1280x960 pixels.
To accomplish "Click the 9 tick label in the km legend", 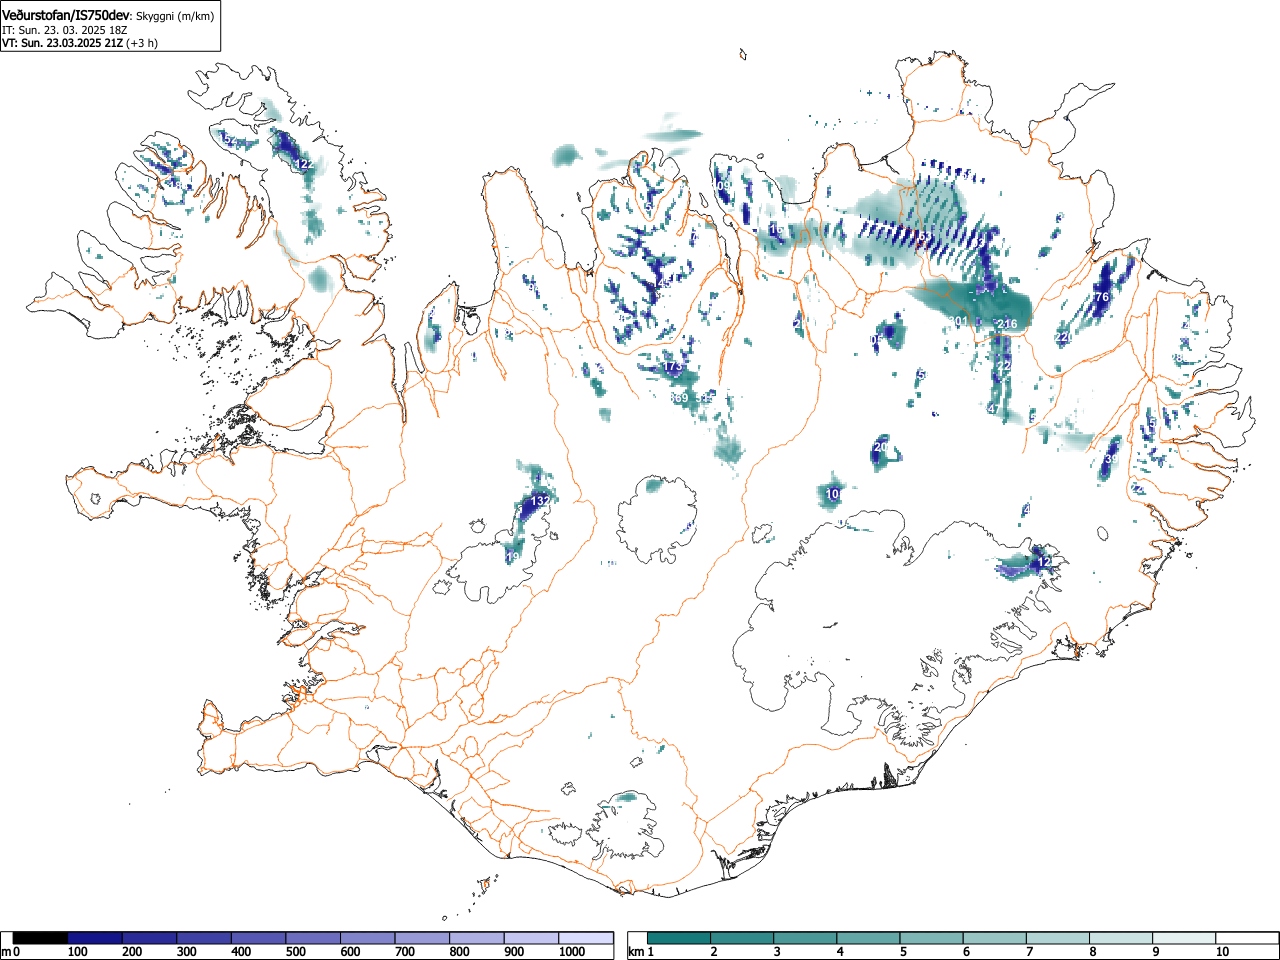I will 1157,952.
